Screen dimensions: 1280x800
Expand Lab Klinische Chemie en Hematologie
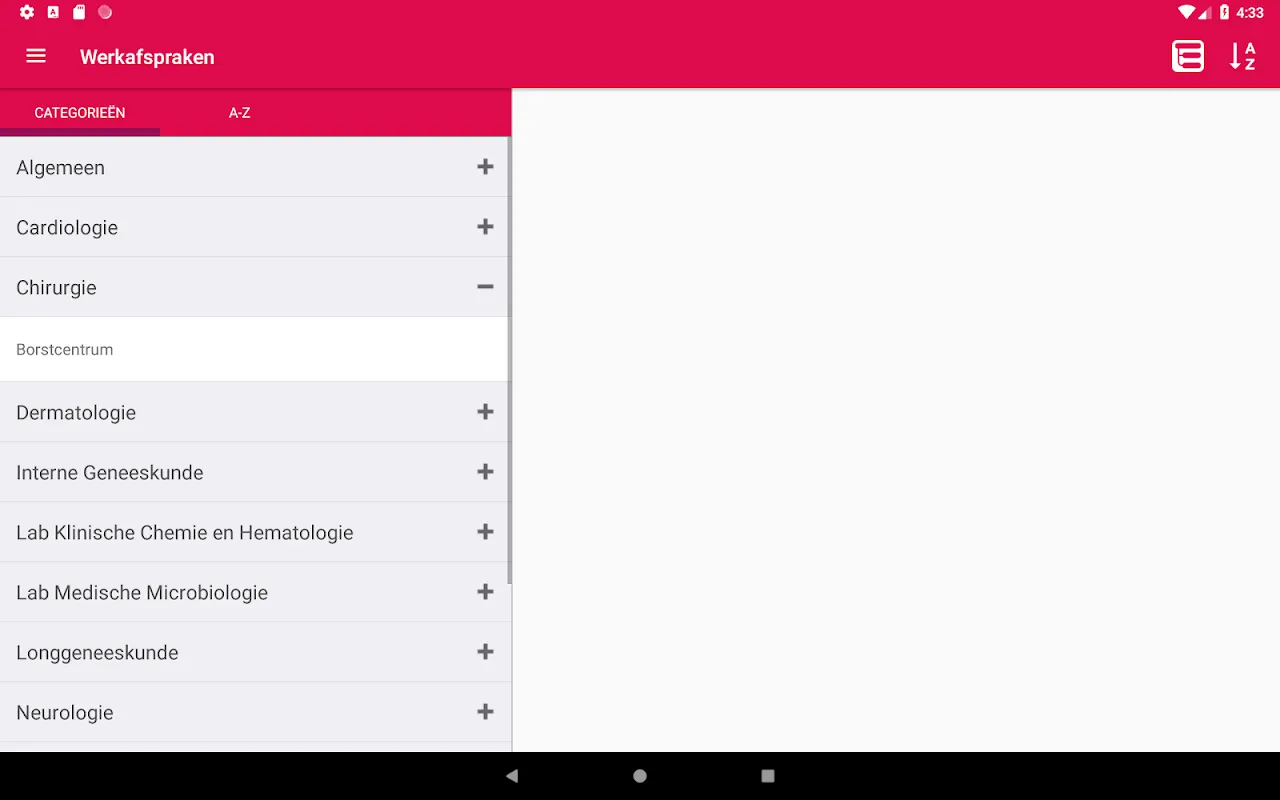click(x=485, y=532)
